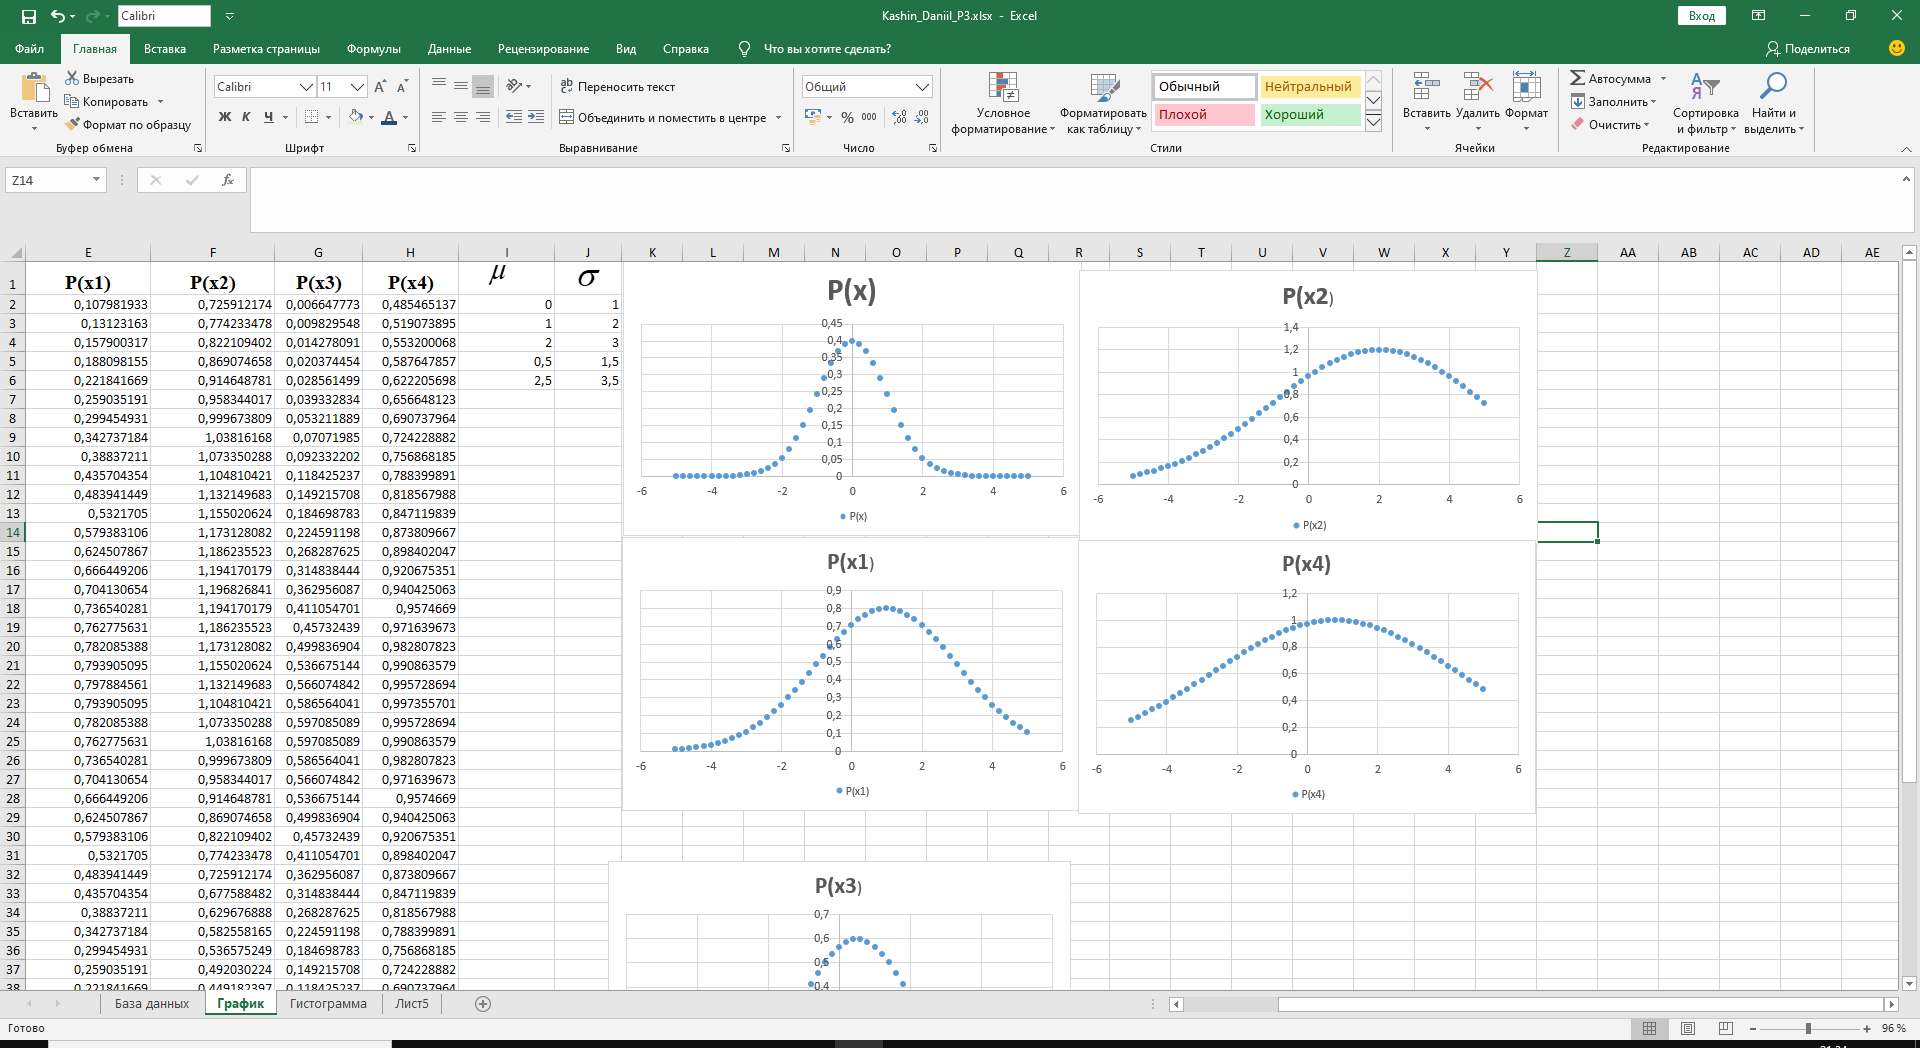Click the Вход sign-in button
The image size is (1920, 1048).
pyautogui.click(x=1702, y=16)
